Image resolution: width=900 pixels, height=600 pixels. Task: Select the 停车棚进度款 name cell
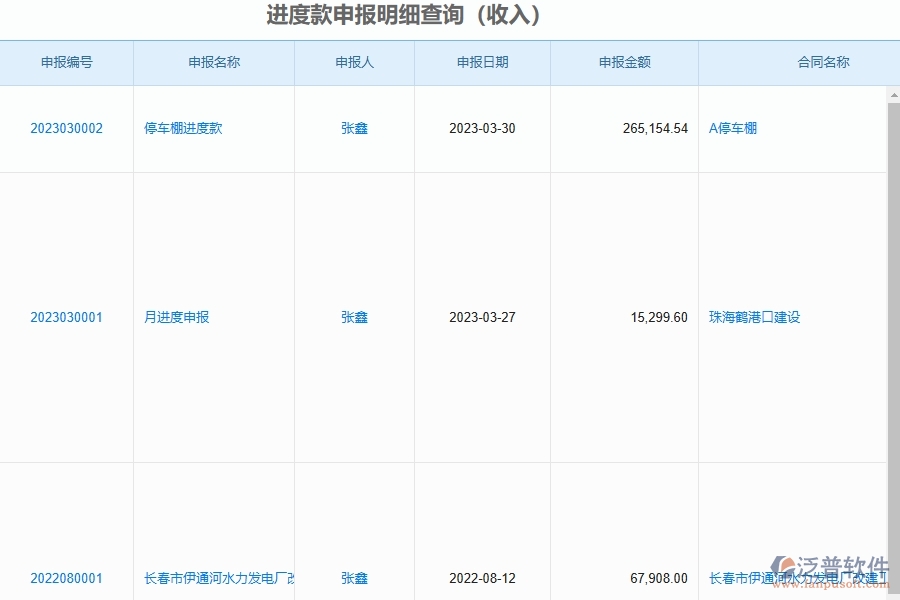tap(180, 128)
